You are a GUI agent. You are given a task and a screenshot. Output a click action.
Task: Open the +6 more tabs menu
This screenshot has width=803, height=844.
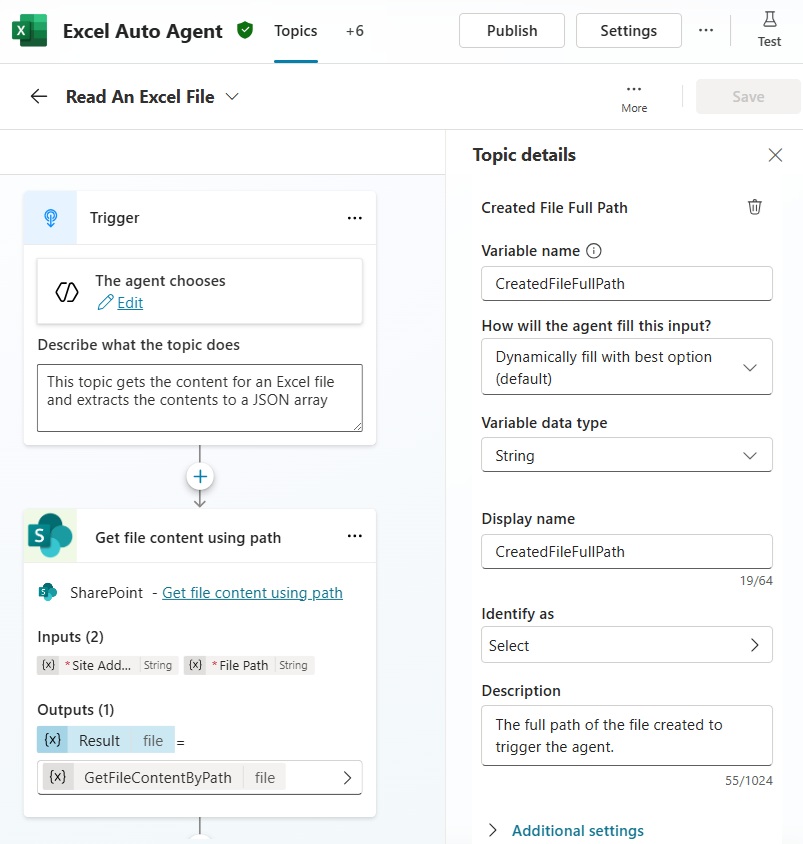click(355, 31)
